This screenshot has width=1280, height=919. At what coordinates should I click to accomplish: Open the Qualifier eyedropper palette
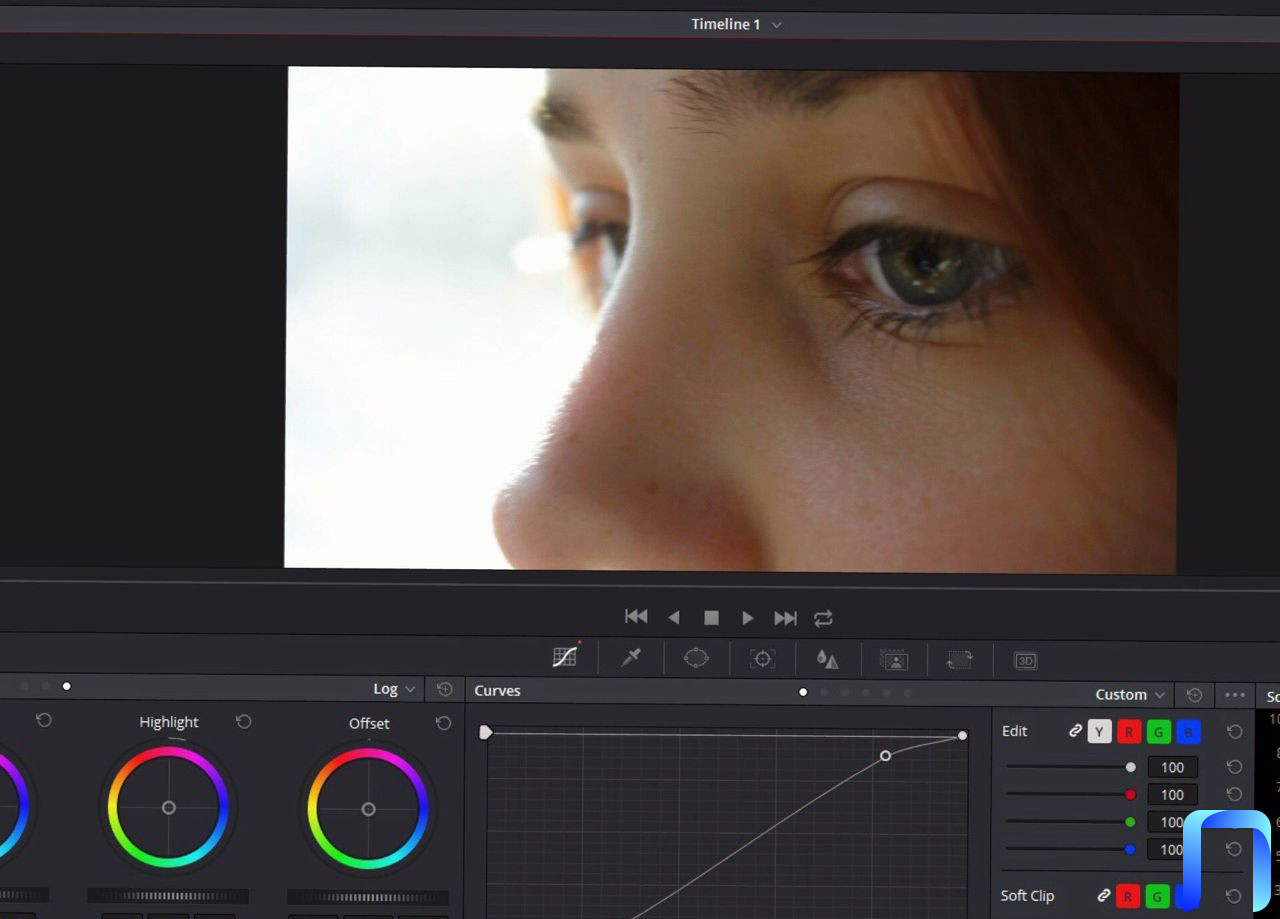[631, 658]
